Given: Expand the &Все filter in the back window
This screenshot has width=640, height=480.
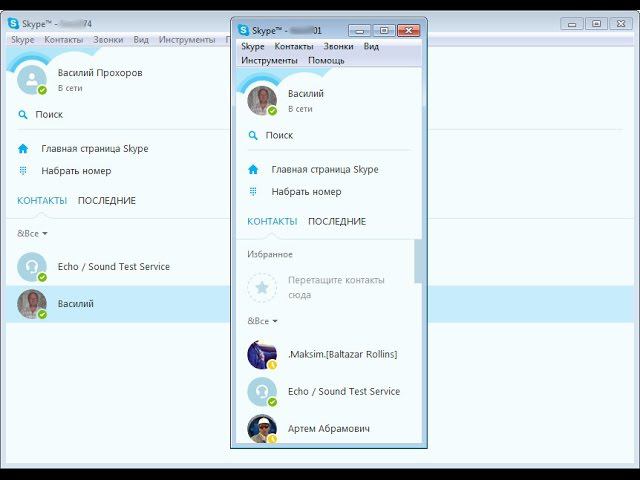Looking at the screenshot, I should click(x=32, y=234).
